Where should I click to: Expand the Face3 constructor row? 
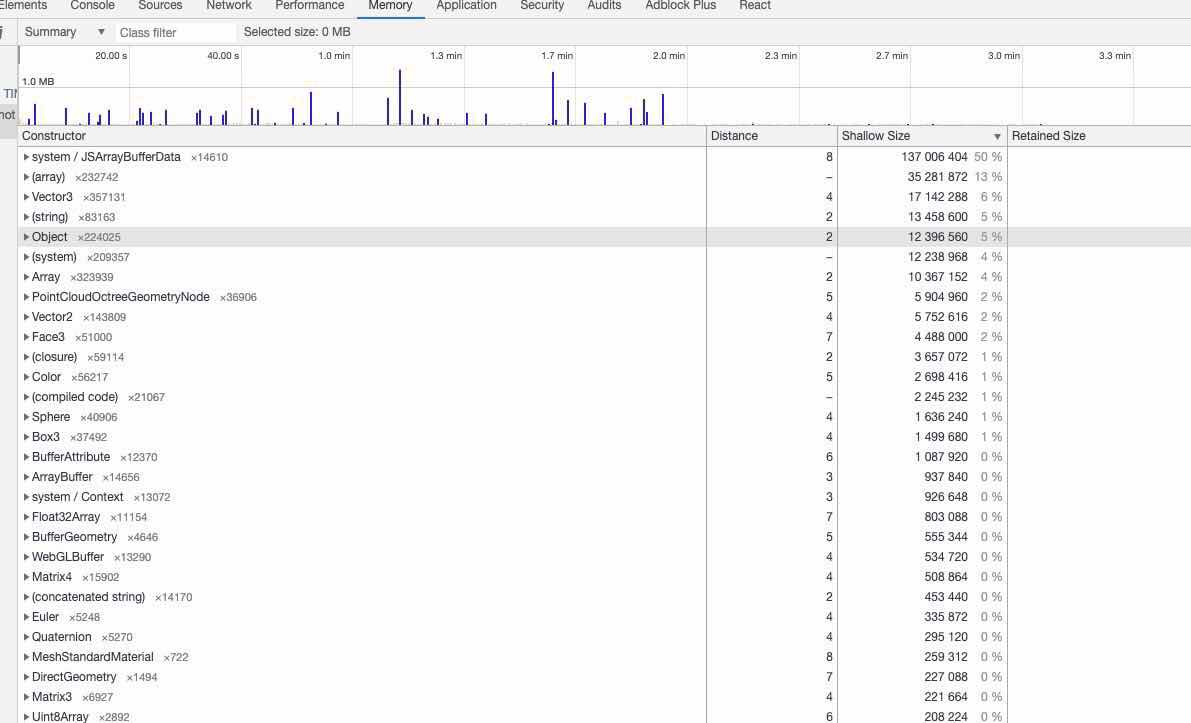pos(26,337)
